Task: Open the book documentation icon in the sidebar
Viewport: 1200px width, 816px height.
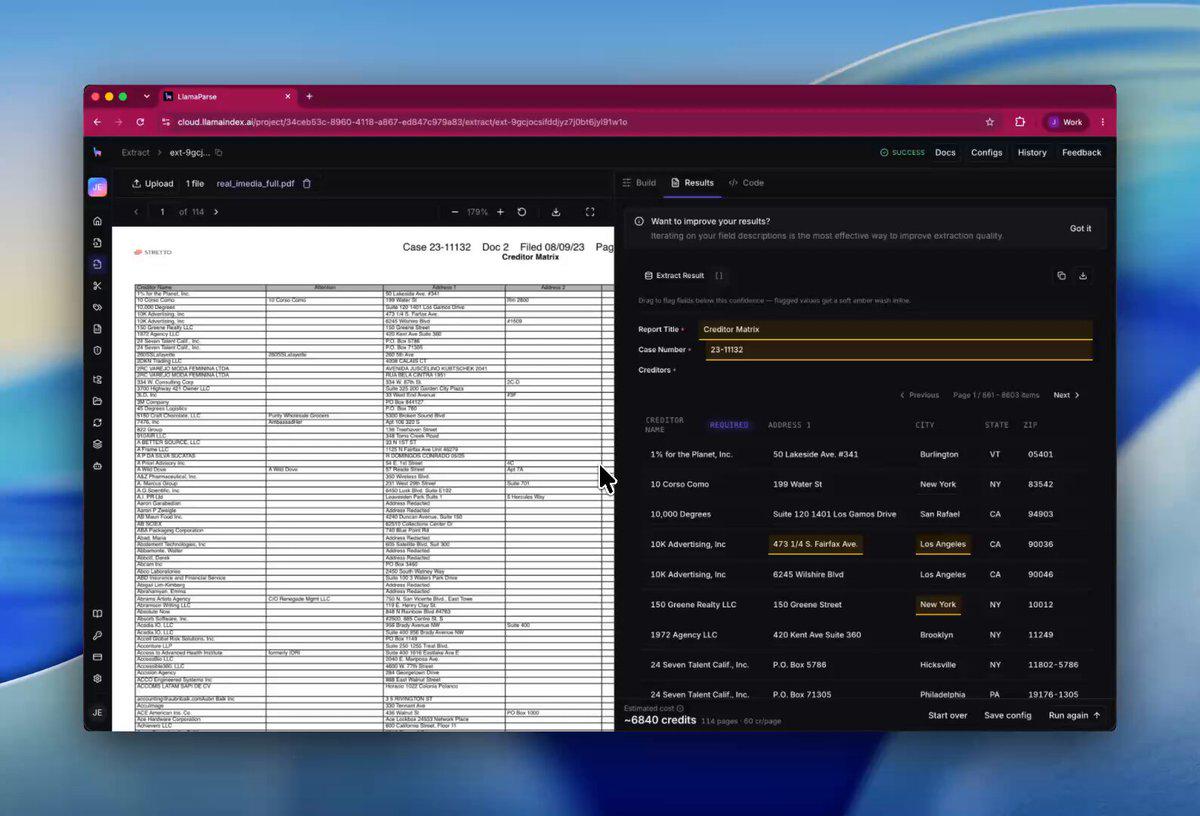Action: click(97, 614)
